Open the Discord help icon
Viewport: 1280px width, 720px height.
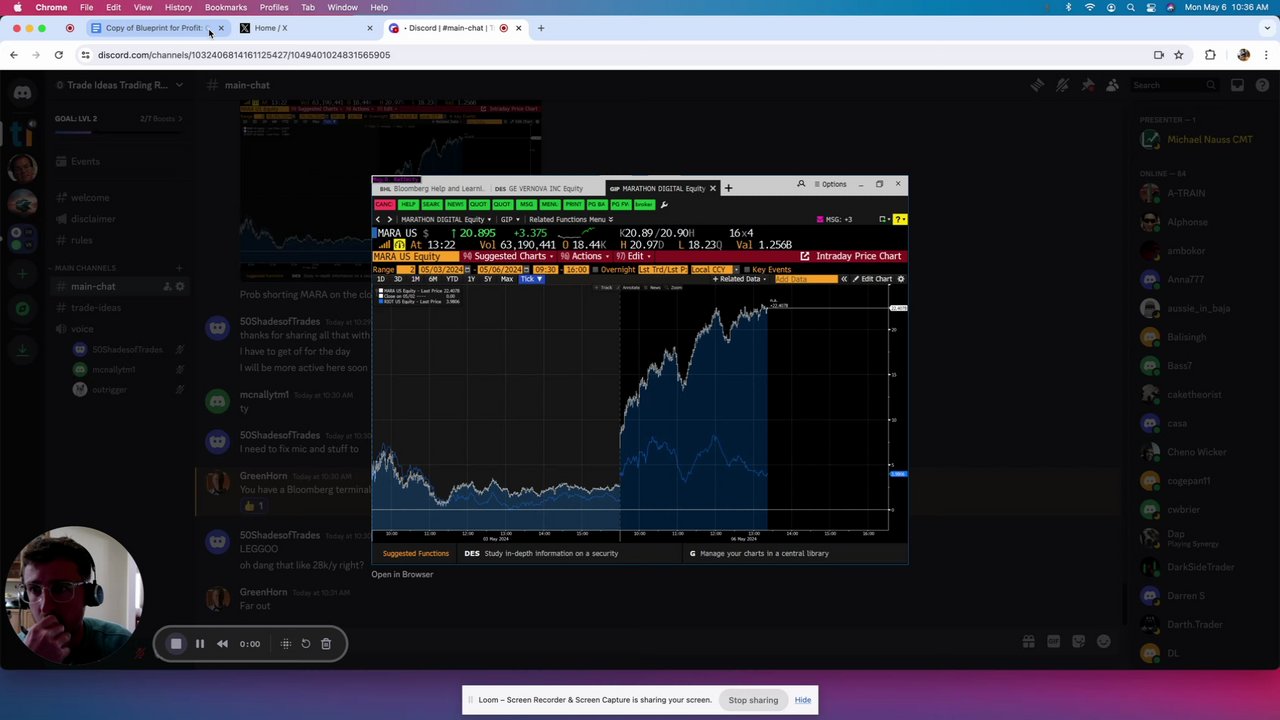(x=1261, y=85)
